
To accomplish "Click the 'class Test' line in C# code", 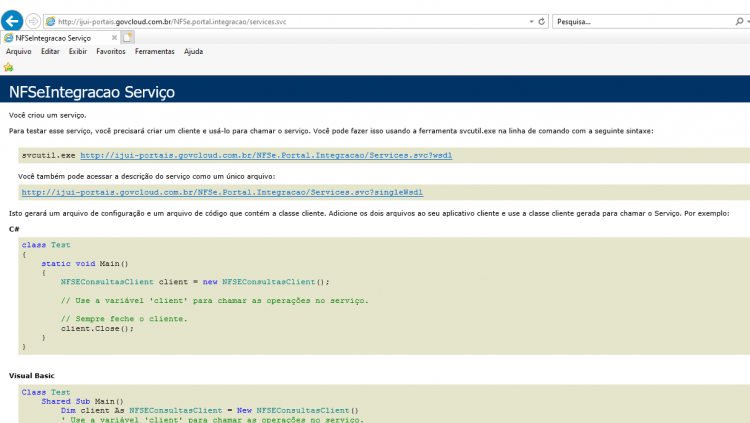I will pos(46,245).
